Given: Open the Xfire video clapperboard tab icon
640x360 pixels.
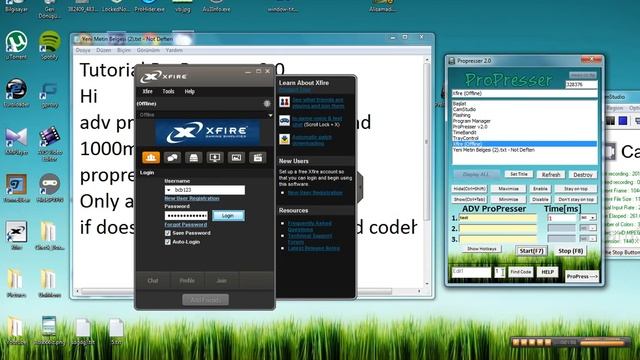Looking at the screenshot, I should pos(258,158).
